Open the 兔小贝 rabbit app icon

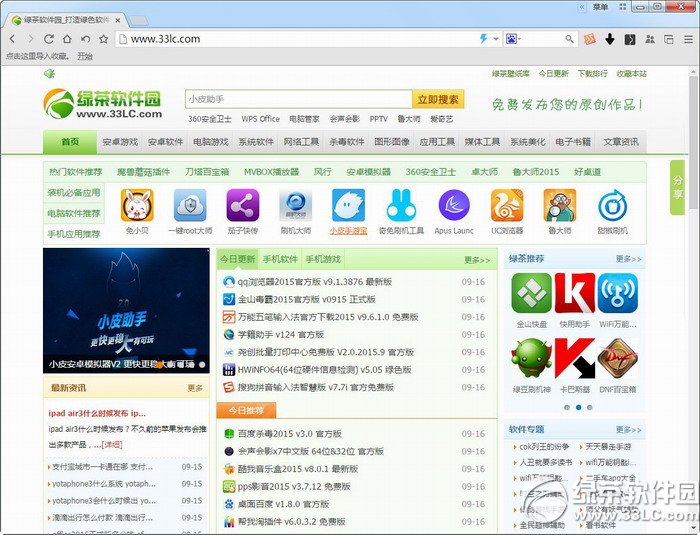[x=137, y=205]
